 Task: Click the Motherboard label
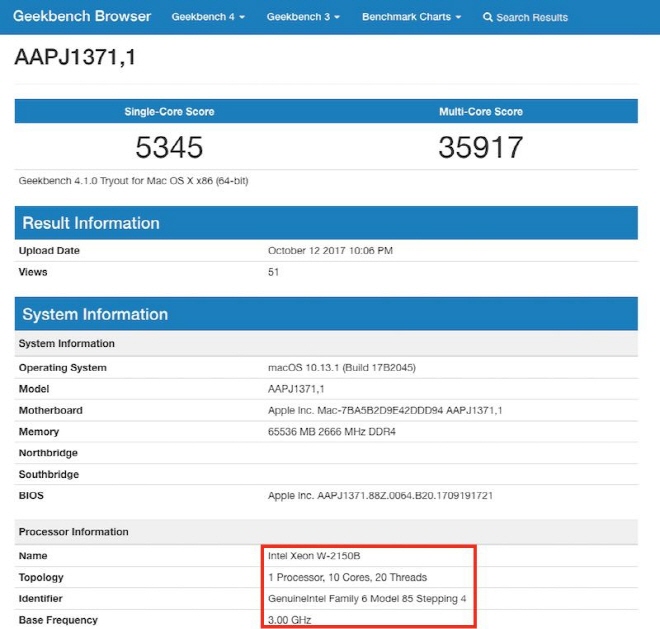pyautogui.click(x=51, y=410)
